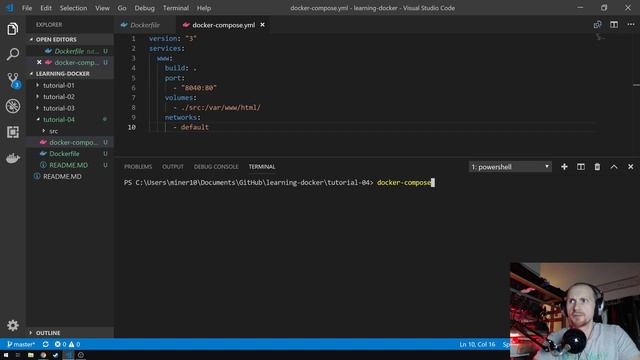Maximize the terminal panel size
This screenshot has height=360, width=640.
614,167
